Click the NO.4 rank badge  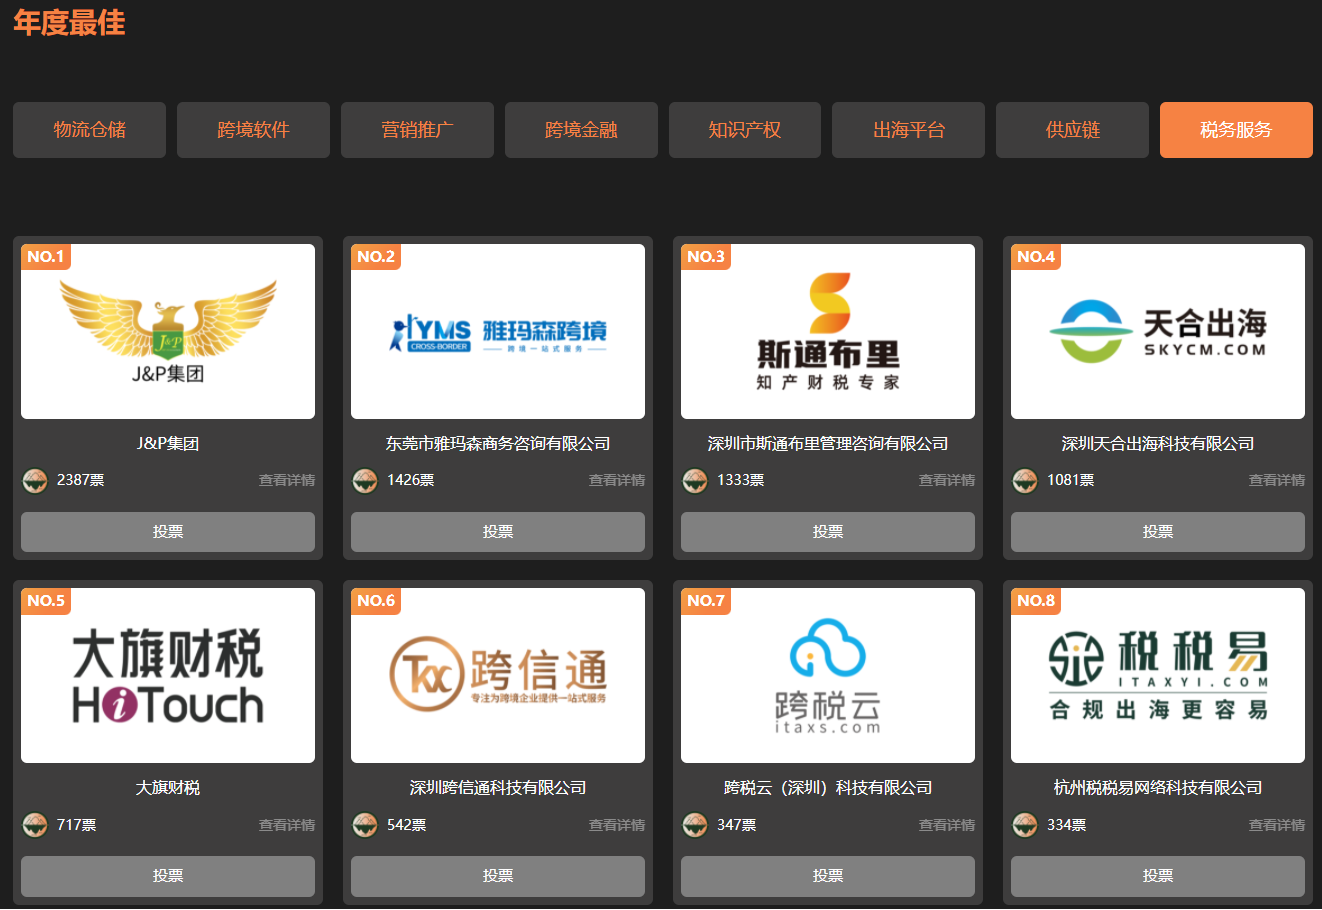click(x=1036, y=257)
